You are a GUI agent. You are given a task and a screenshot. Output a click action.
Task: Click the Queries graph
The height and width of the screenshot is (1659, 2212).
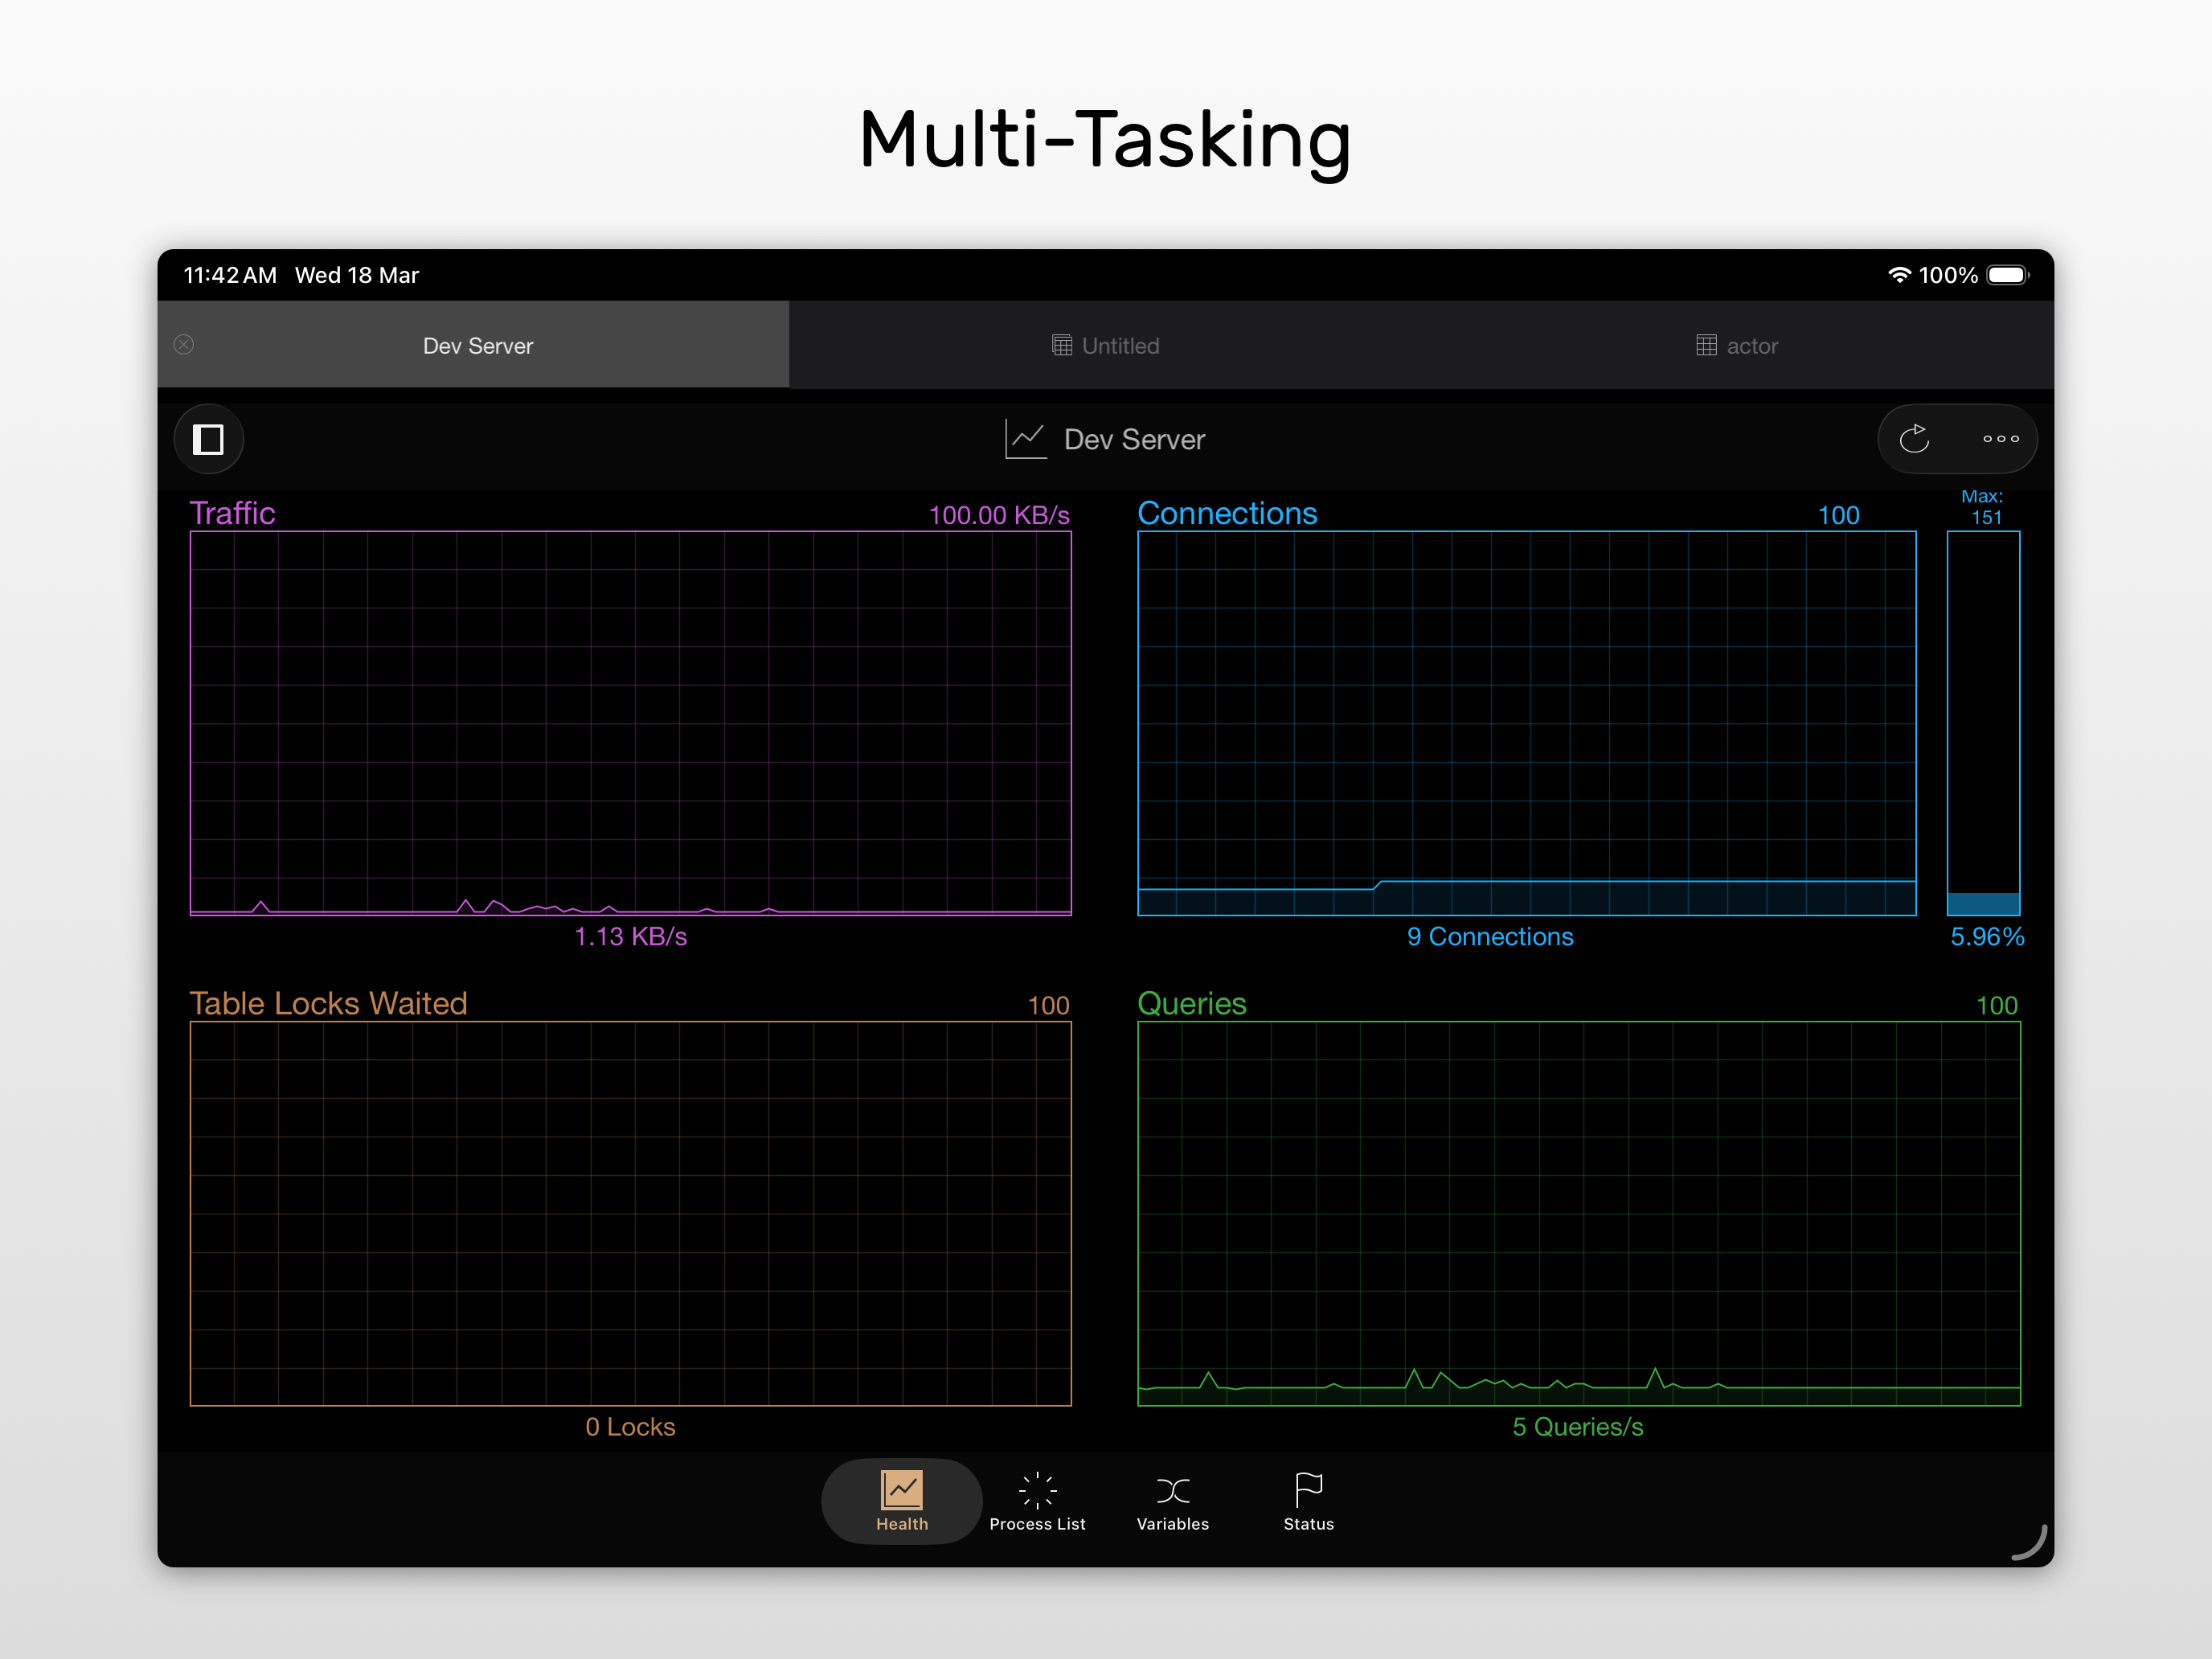point(1579,1213)
